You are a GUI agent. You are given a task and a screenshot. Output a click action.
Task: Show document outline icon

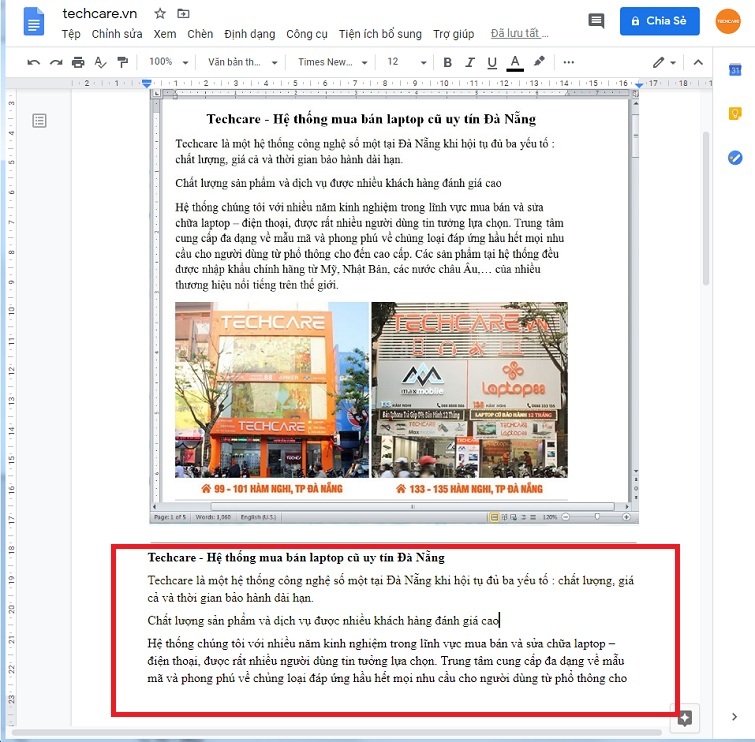point(39,121)
